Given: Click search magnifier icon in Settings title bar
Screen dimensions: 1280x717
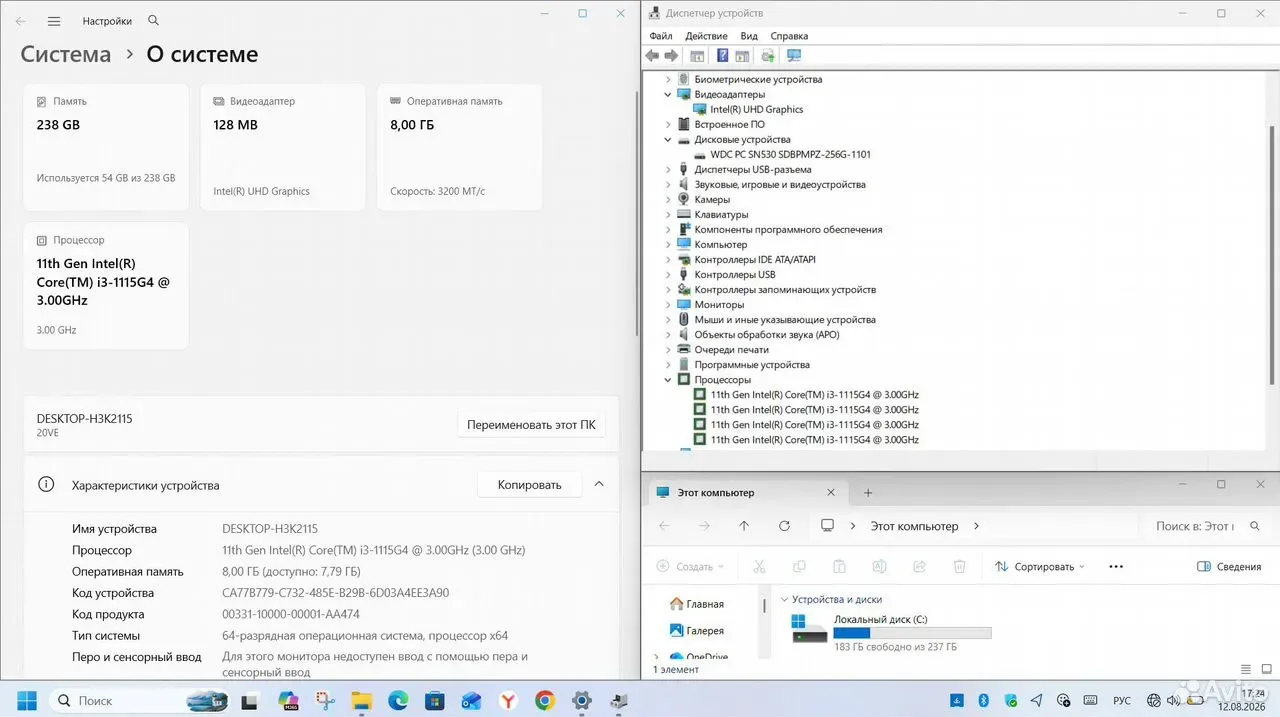Looking at the screenshot, I should click(153, 20).
